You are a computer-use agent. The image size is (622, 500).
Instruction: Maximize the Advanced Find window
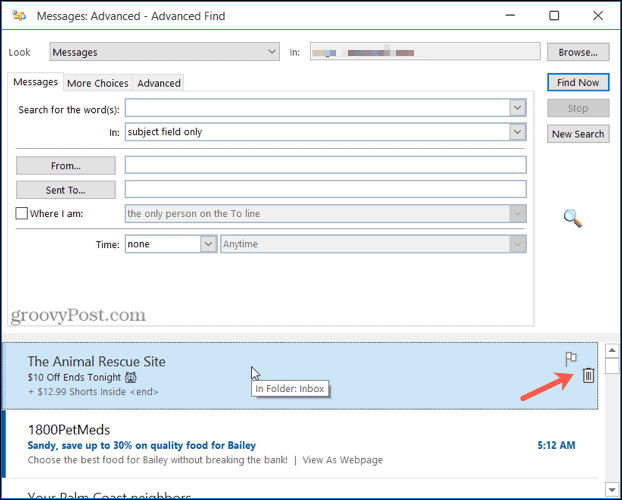coord(554,15)
